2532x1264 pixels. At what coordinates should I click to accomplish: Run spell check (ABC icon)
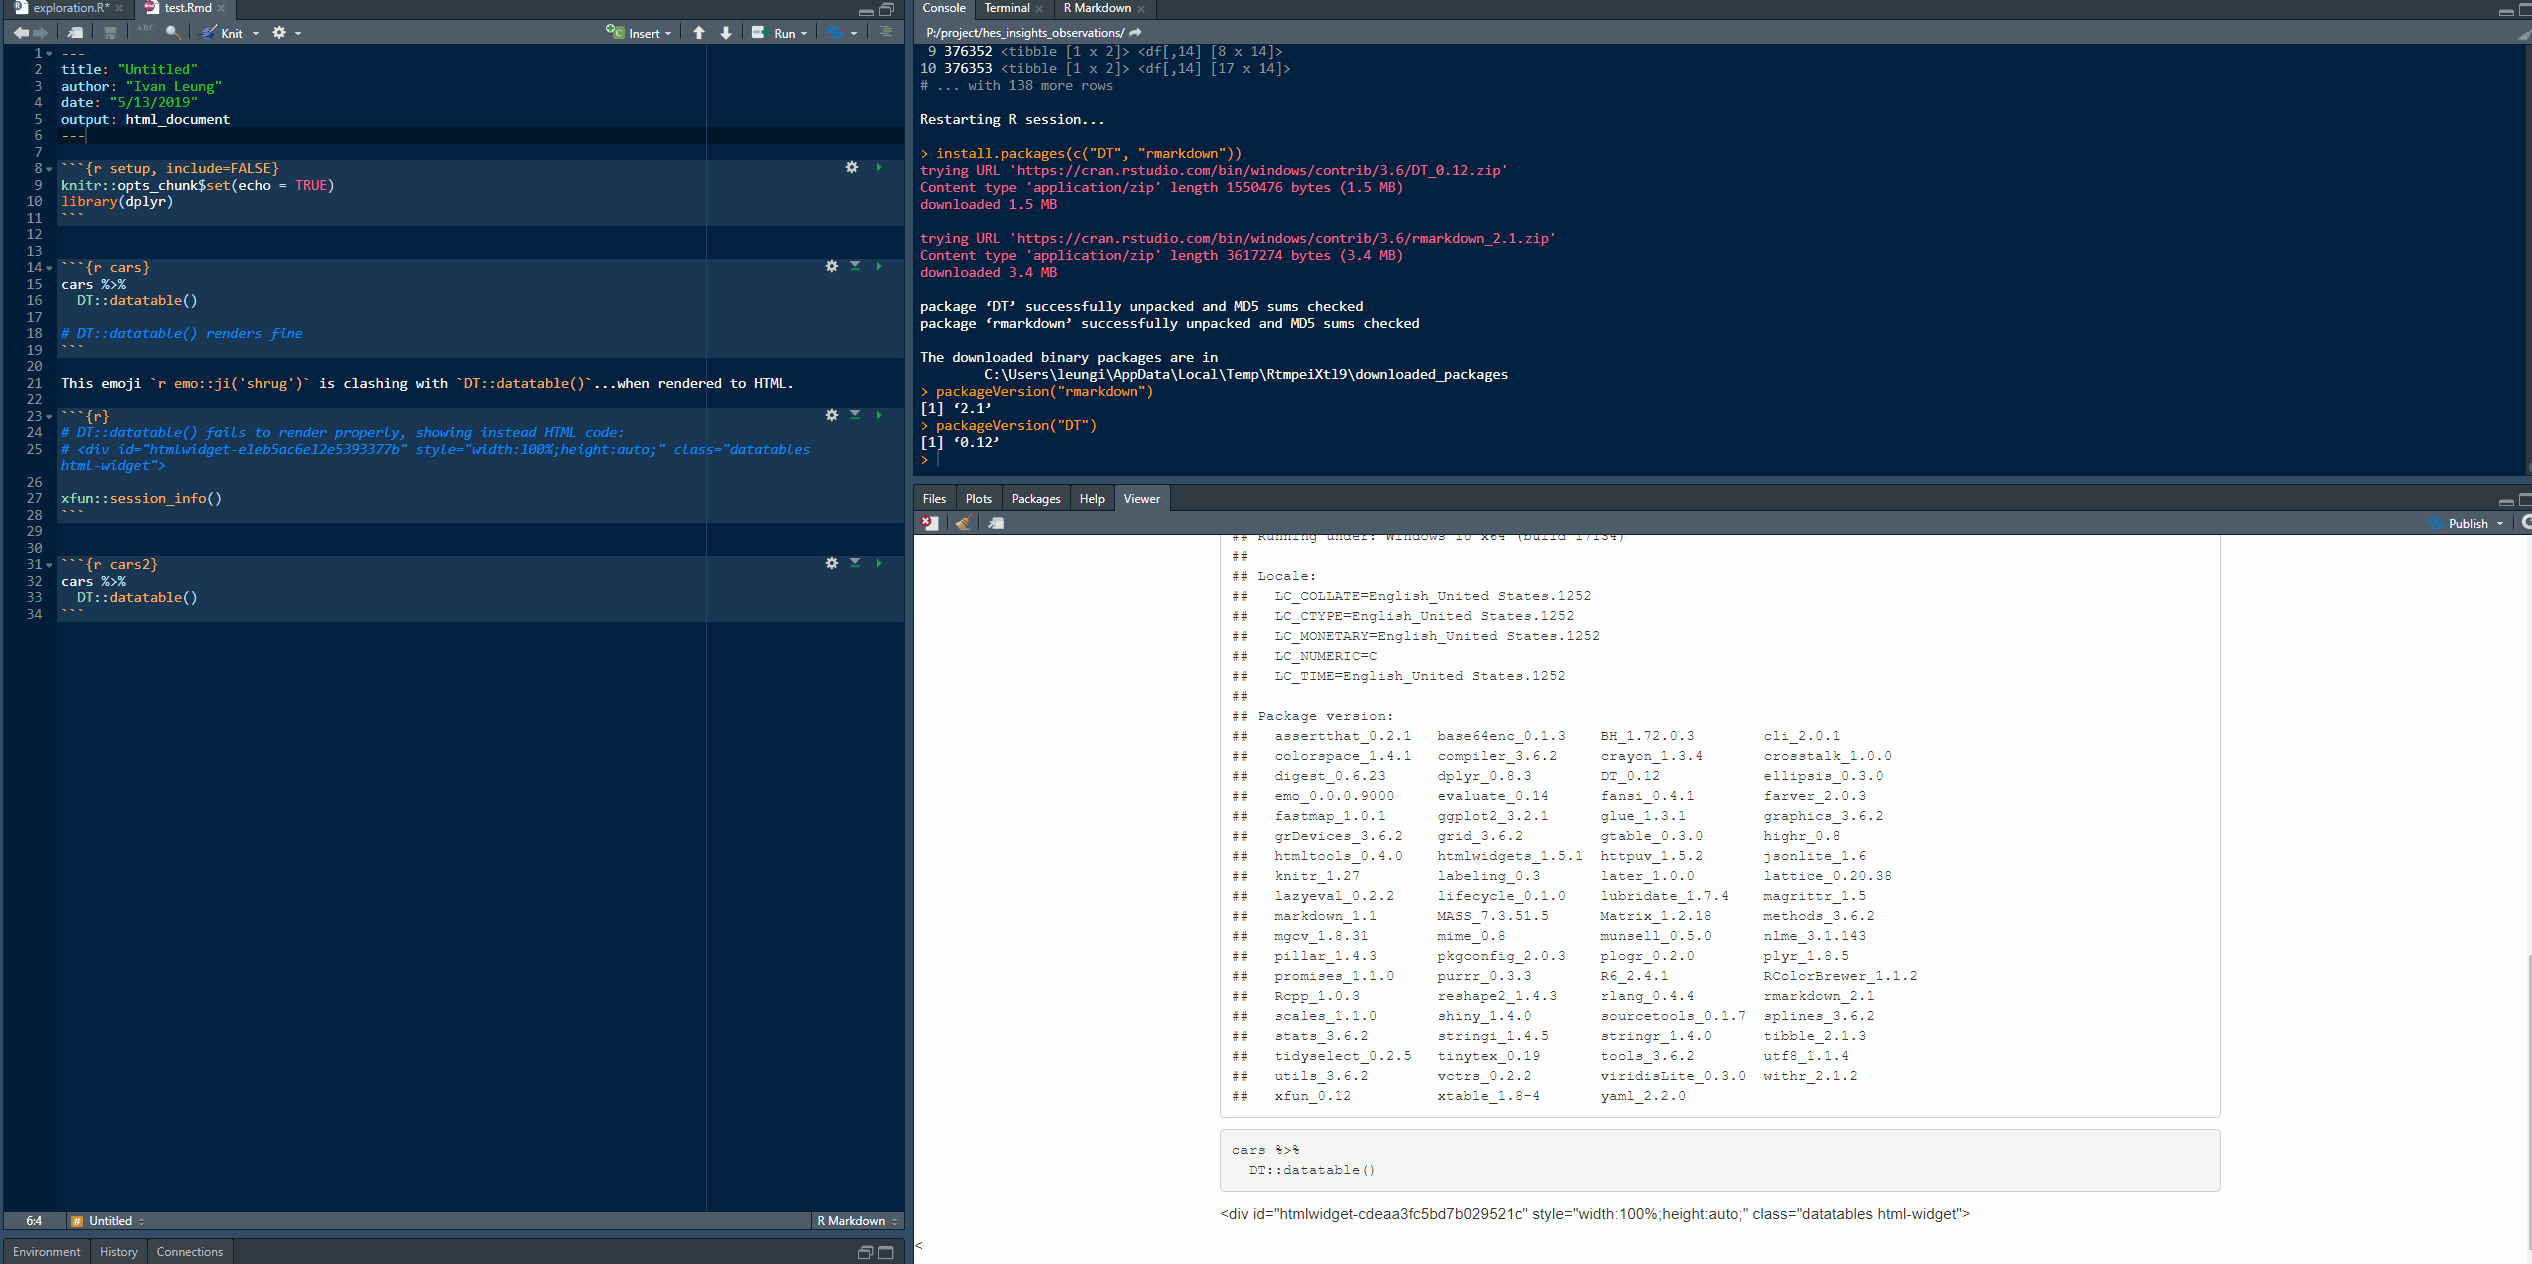coord(146,32)
